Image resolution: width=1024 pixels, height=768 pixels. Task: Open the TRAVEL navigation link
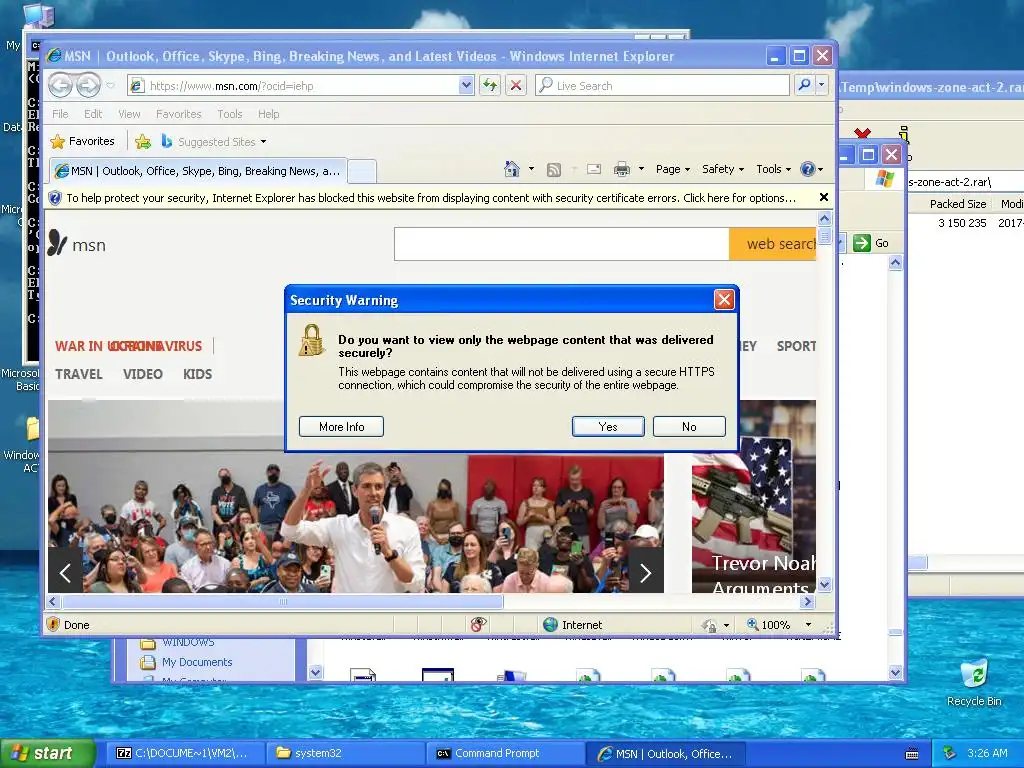point(78,374)
